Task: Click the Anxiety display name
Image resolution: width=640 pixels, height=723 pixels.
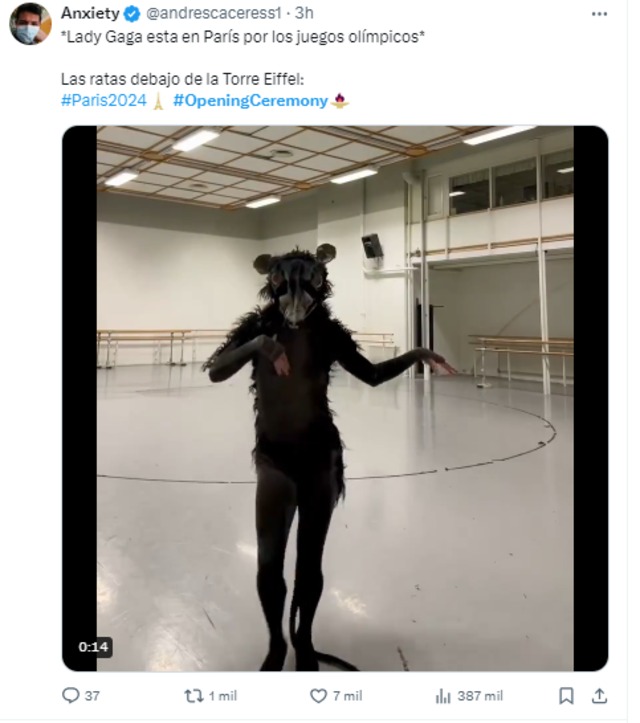Action: click(90, 13)
